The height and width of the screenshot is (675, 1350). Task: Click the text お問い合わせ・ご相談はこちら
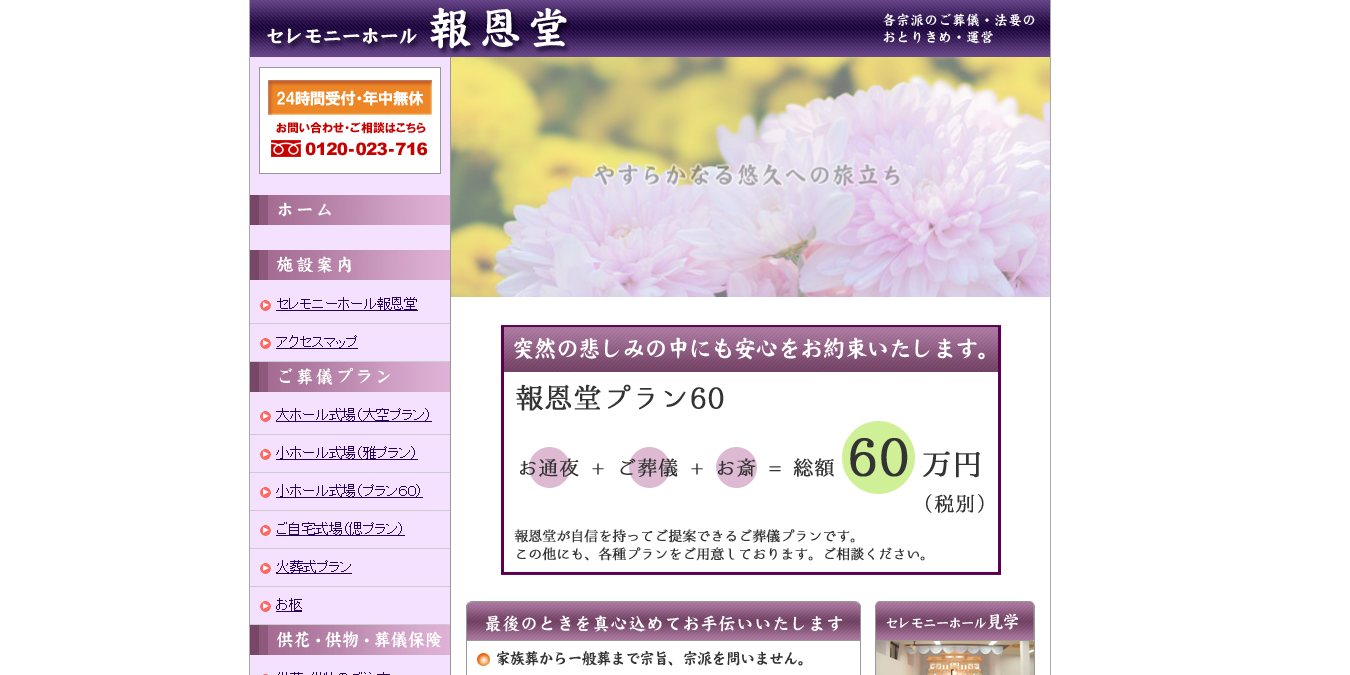pyautogui.click(x=350, y=128)
